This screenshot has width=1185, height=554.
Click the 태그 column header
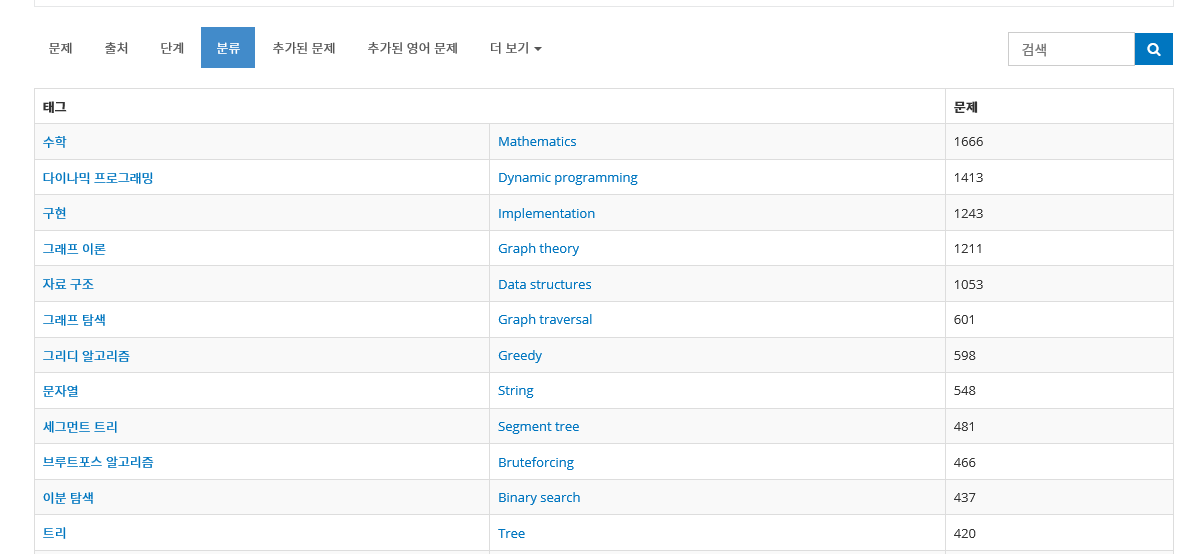54,107
